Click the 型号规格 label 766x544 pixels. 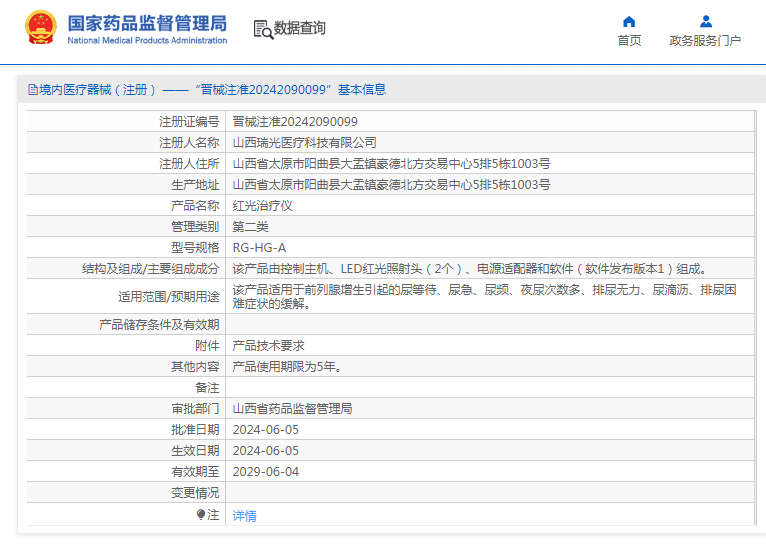point(195,248)
